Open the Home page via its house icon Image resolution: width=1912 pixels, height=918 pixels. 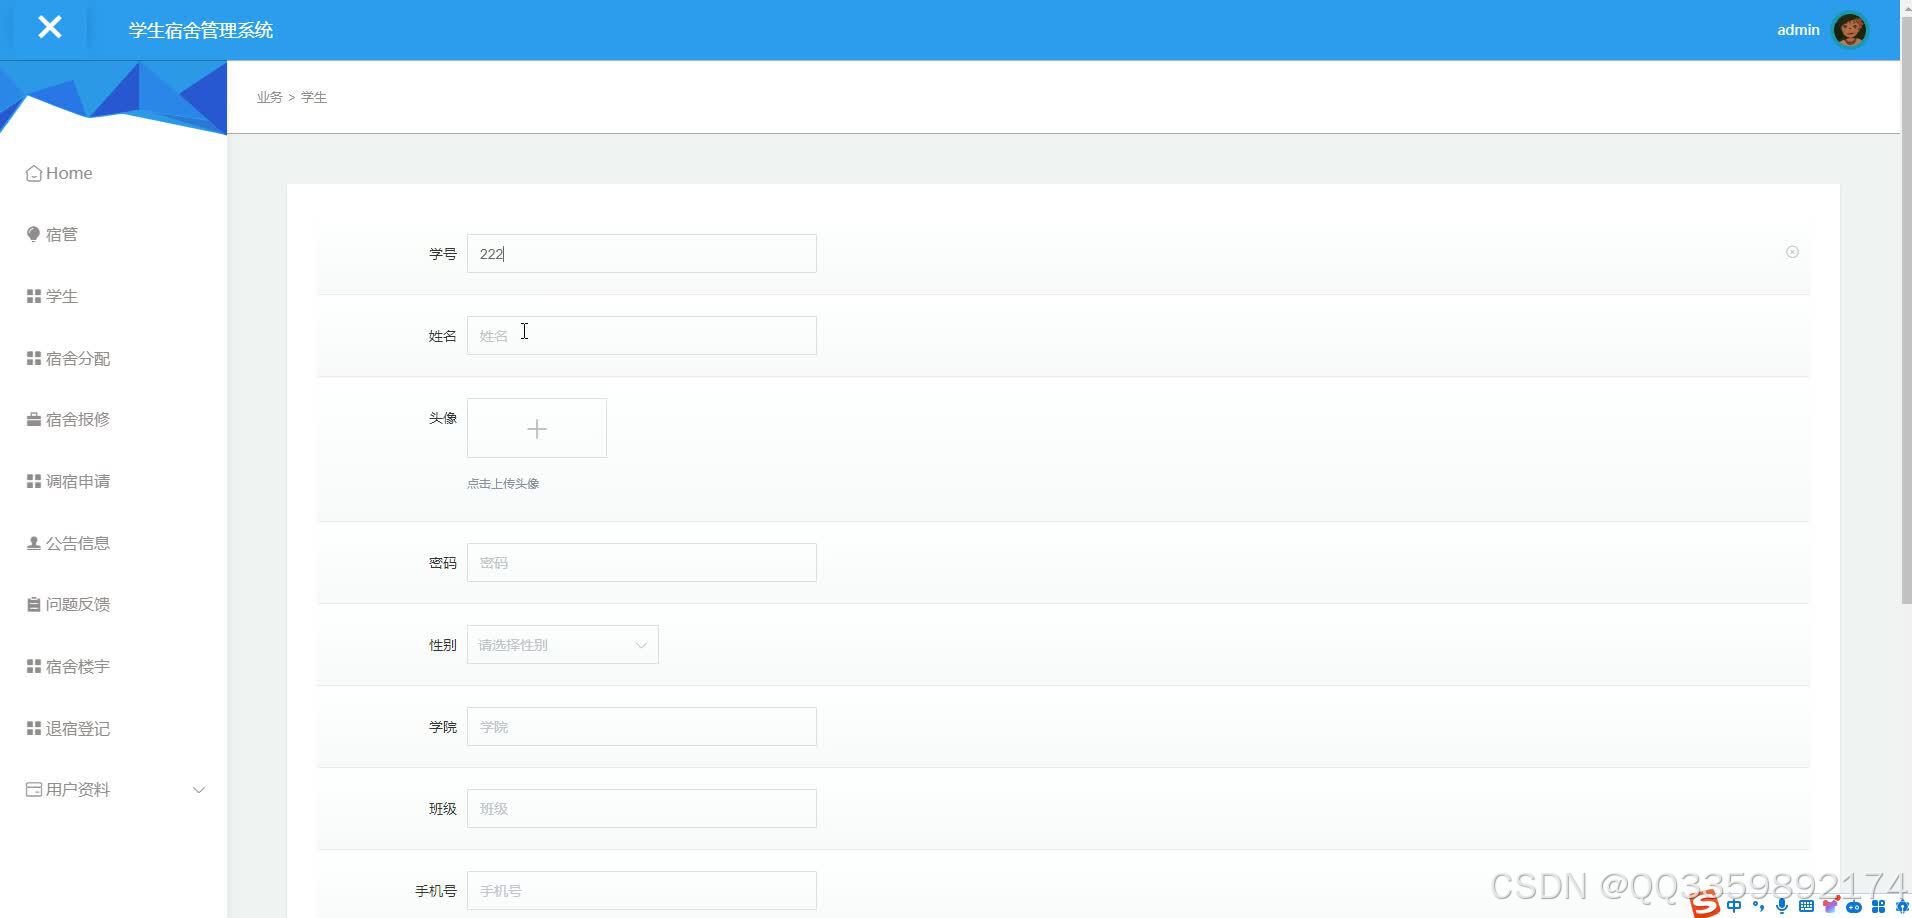[x=34, y=173]
